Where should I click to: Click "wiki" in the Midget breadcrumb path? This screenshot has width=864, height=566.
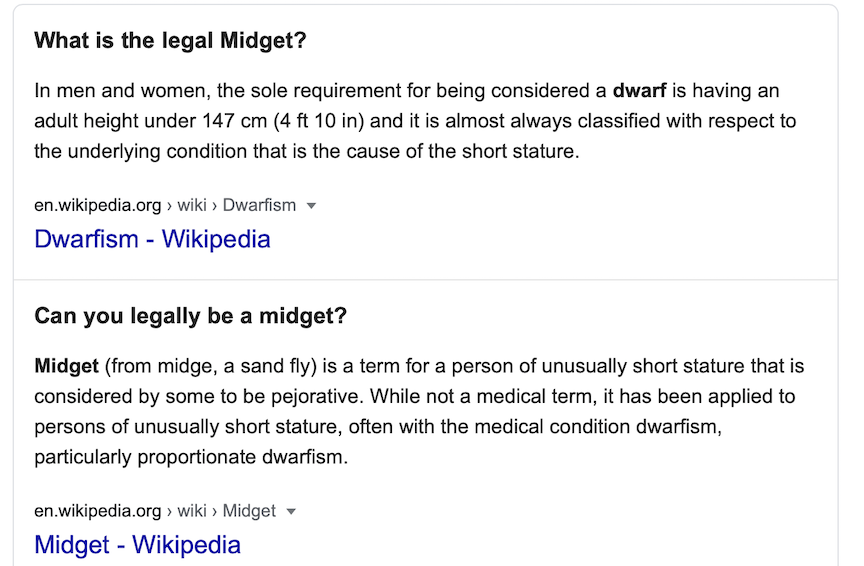pos(192,511)
